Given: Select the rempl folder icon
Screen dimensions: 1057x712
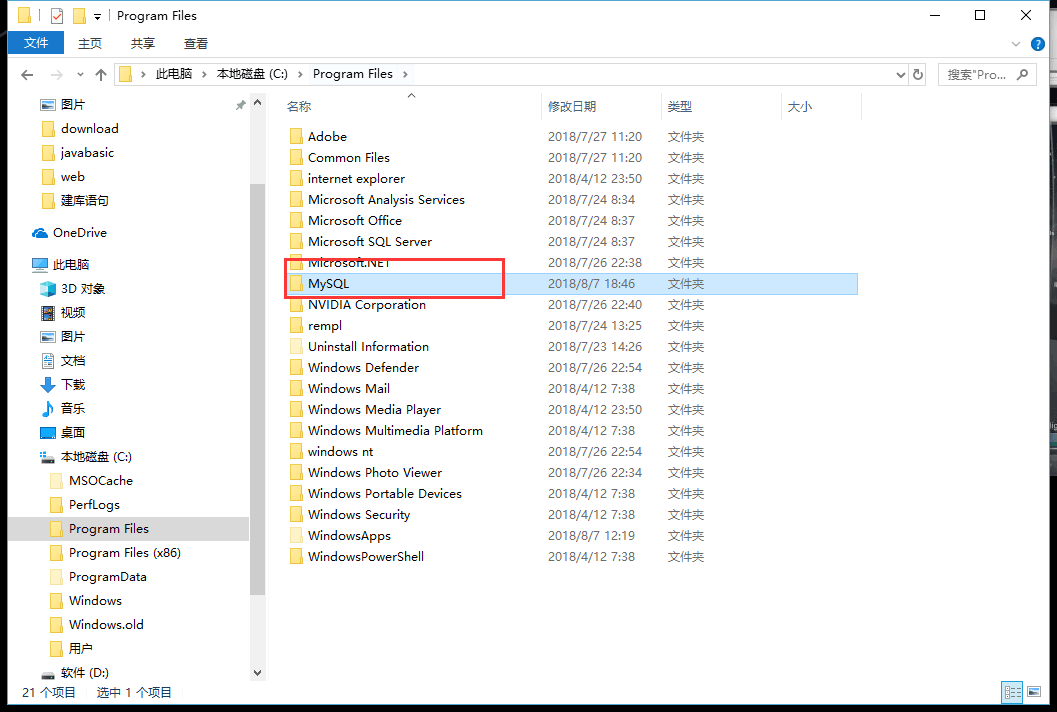Looking at the screenshot, I should click(296, 326).
